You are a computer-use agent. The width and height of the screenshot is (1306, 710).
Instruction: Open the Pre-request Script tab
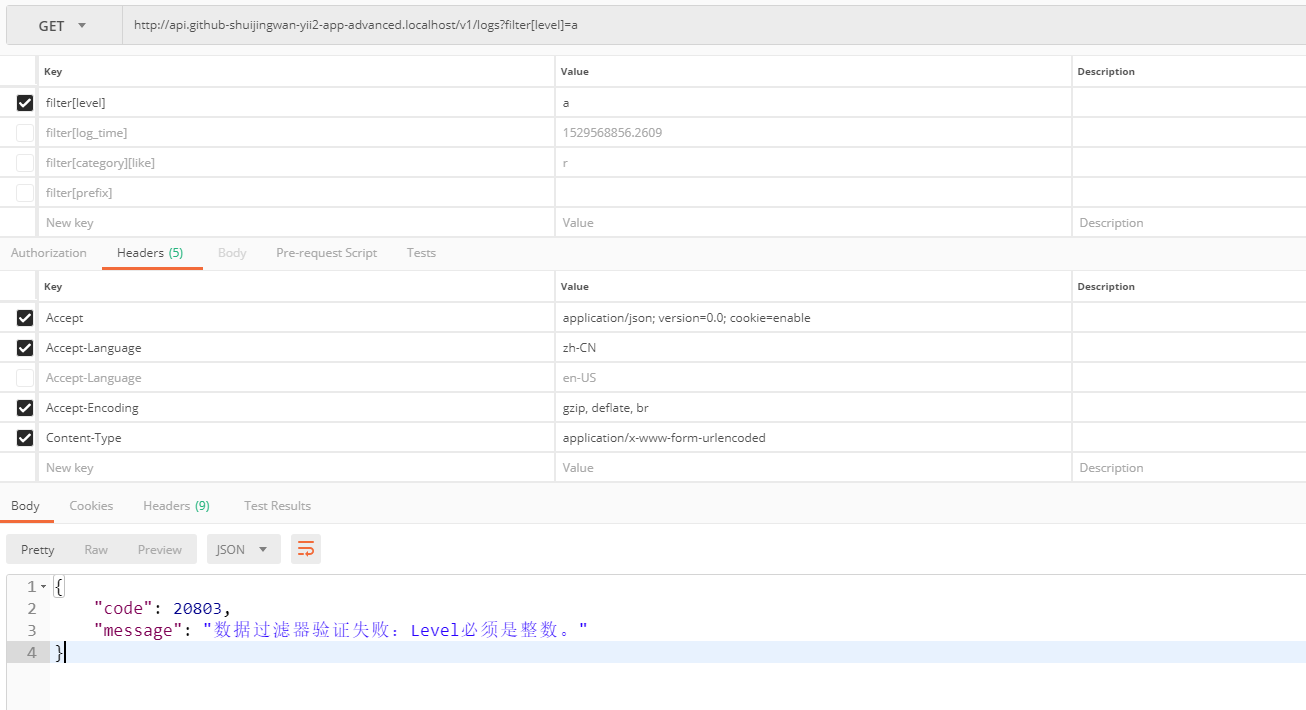pyautogui.click(x=326, y=253)
